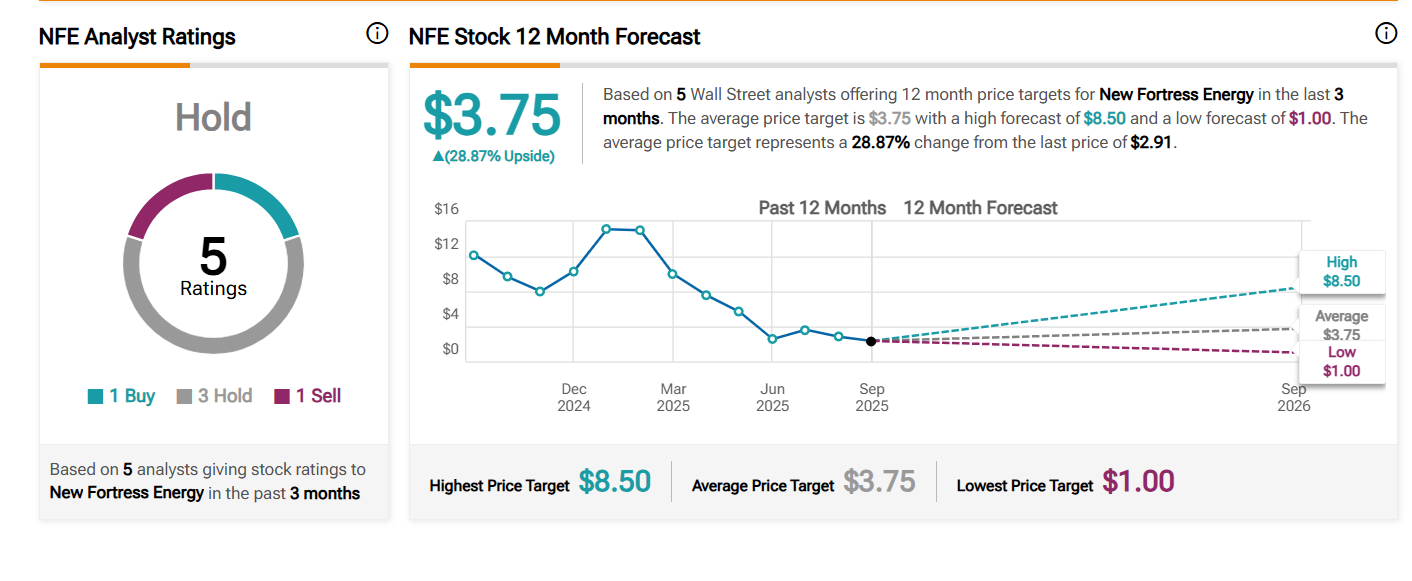The height and width of the screenshot is (581, 1412).
Task: Select the 12 Month Forecast chart label
Action: (x=980, y=208)
